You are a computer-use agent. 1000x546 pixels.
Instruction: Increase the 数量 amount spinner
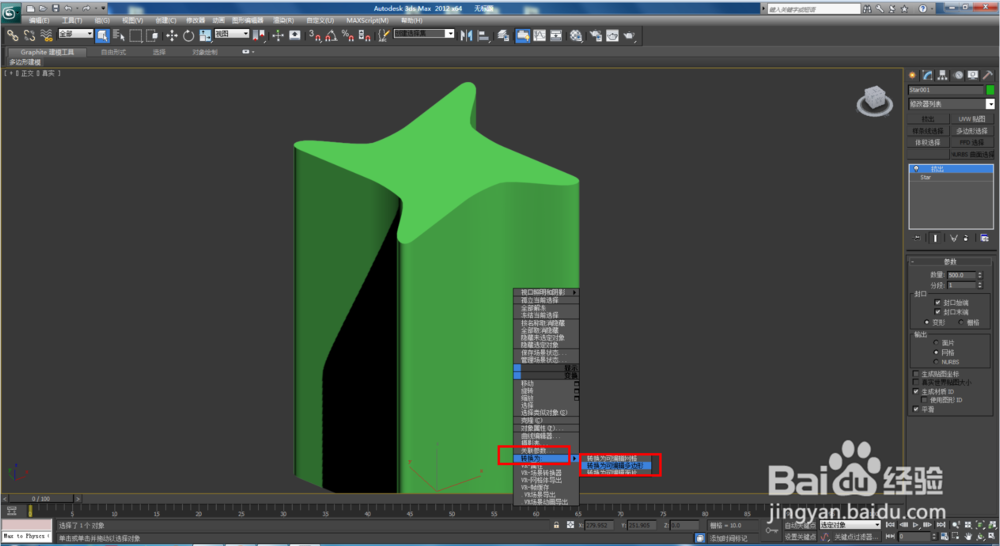[980, 273]
